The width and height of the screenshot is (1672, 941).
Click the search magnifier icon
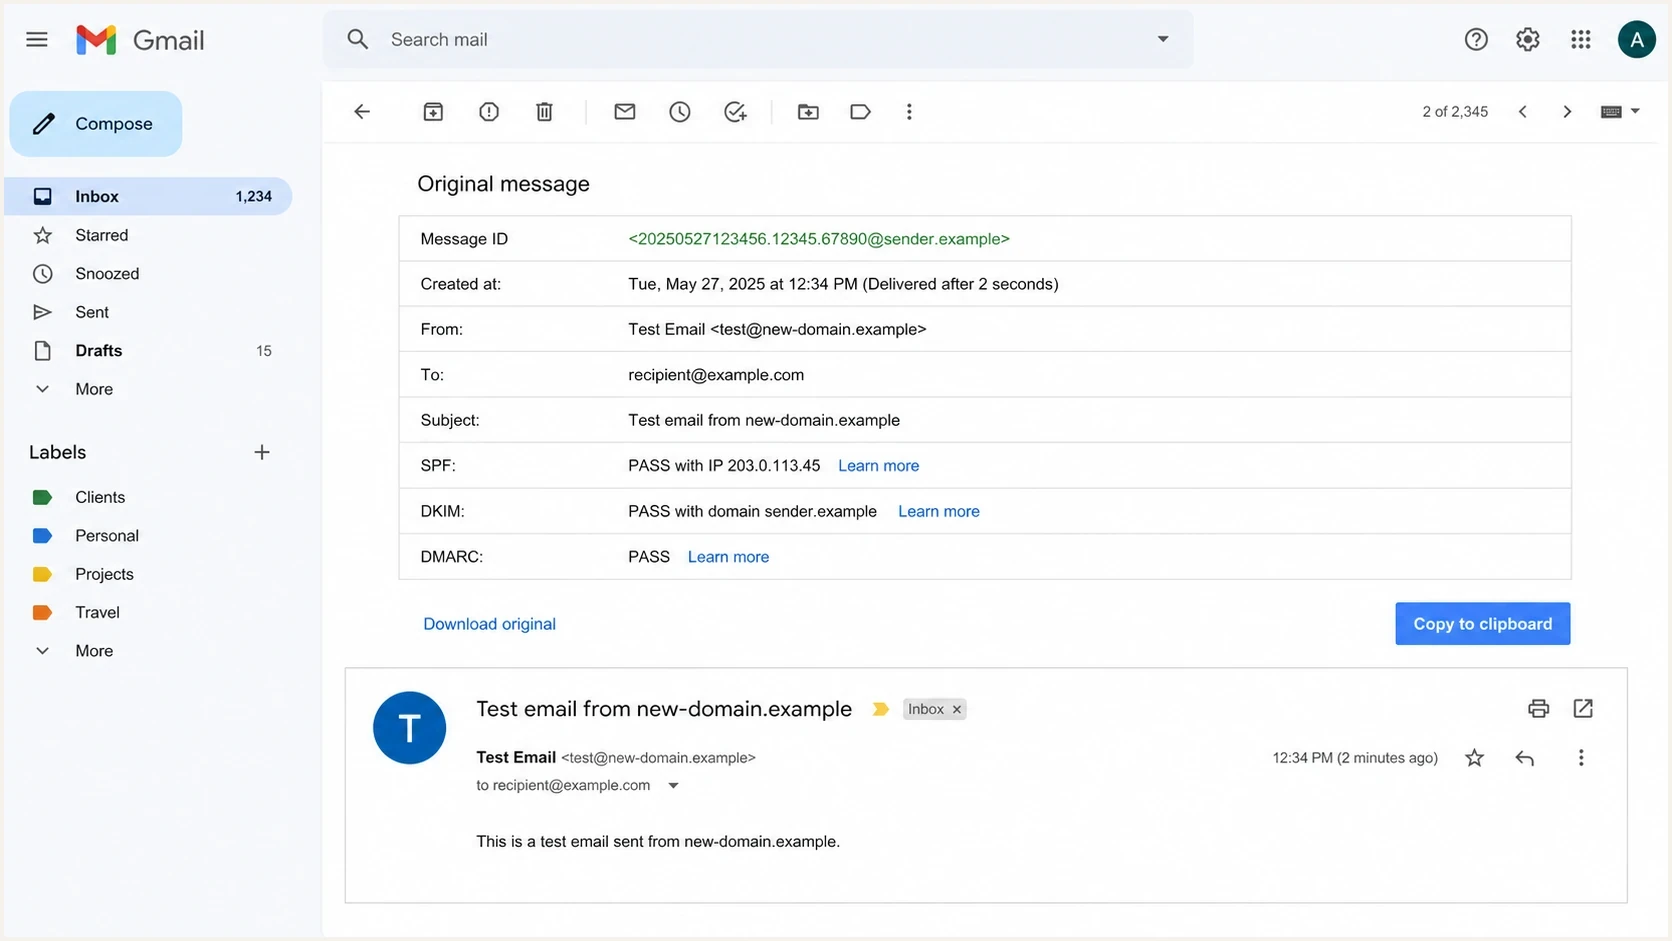357,39
